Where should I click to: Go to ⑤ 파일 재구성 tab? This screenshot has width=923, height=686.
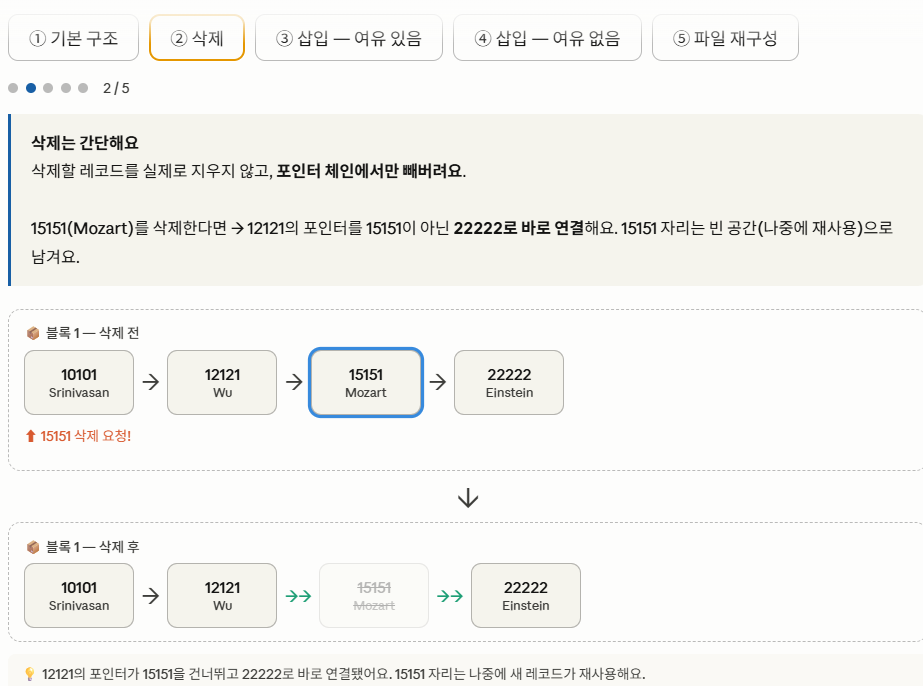725,38
